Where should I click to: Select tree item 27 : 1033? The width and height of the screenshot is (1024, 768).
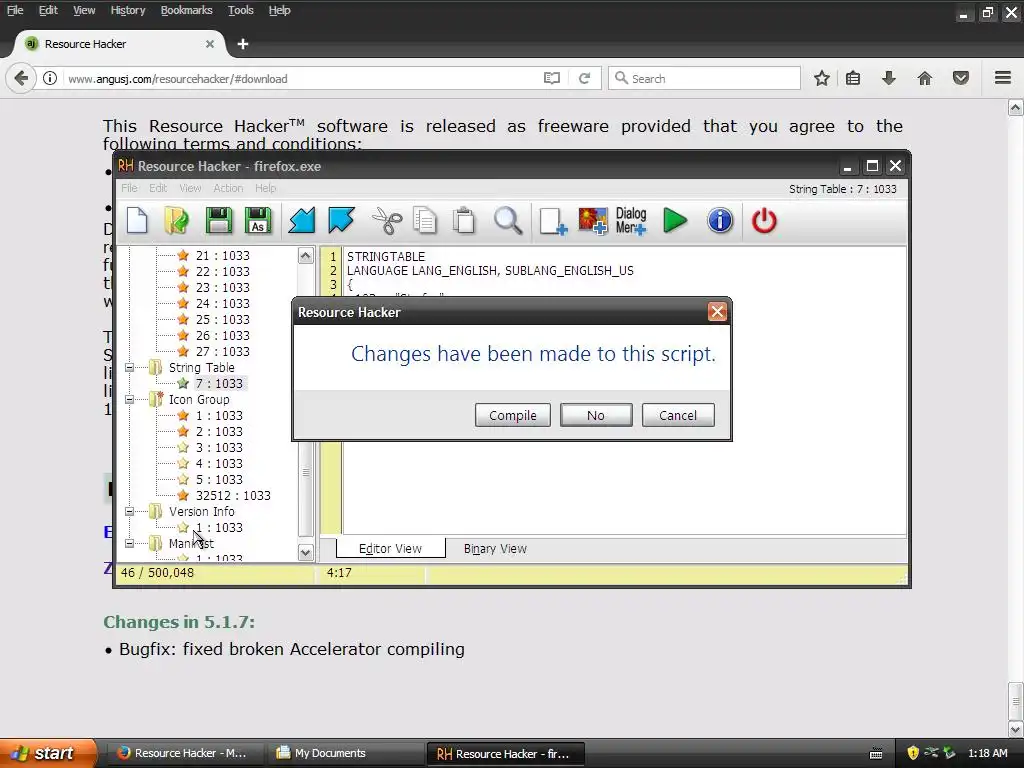tap(223, 351)
